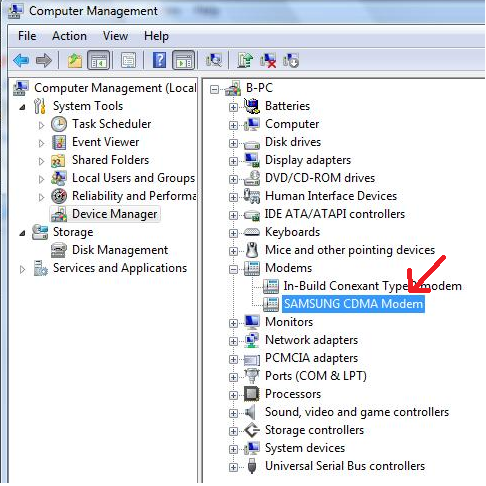This screenshot has height=486, width=486.
Task: Expand the Task Scheduler arrow
Action: point(41,125)
